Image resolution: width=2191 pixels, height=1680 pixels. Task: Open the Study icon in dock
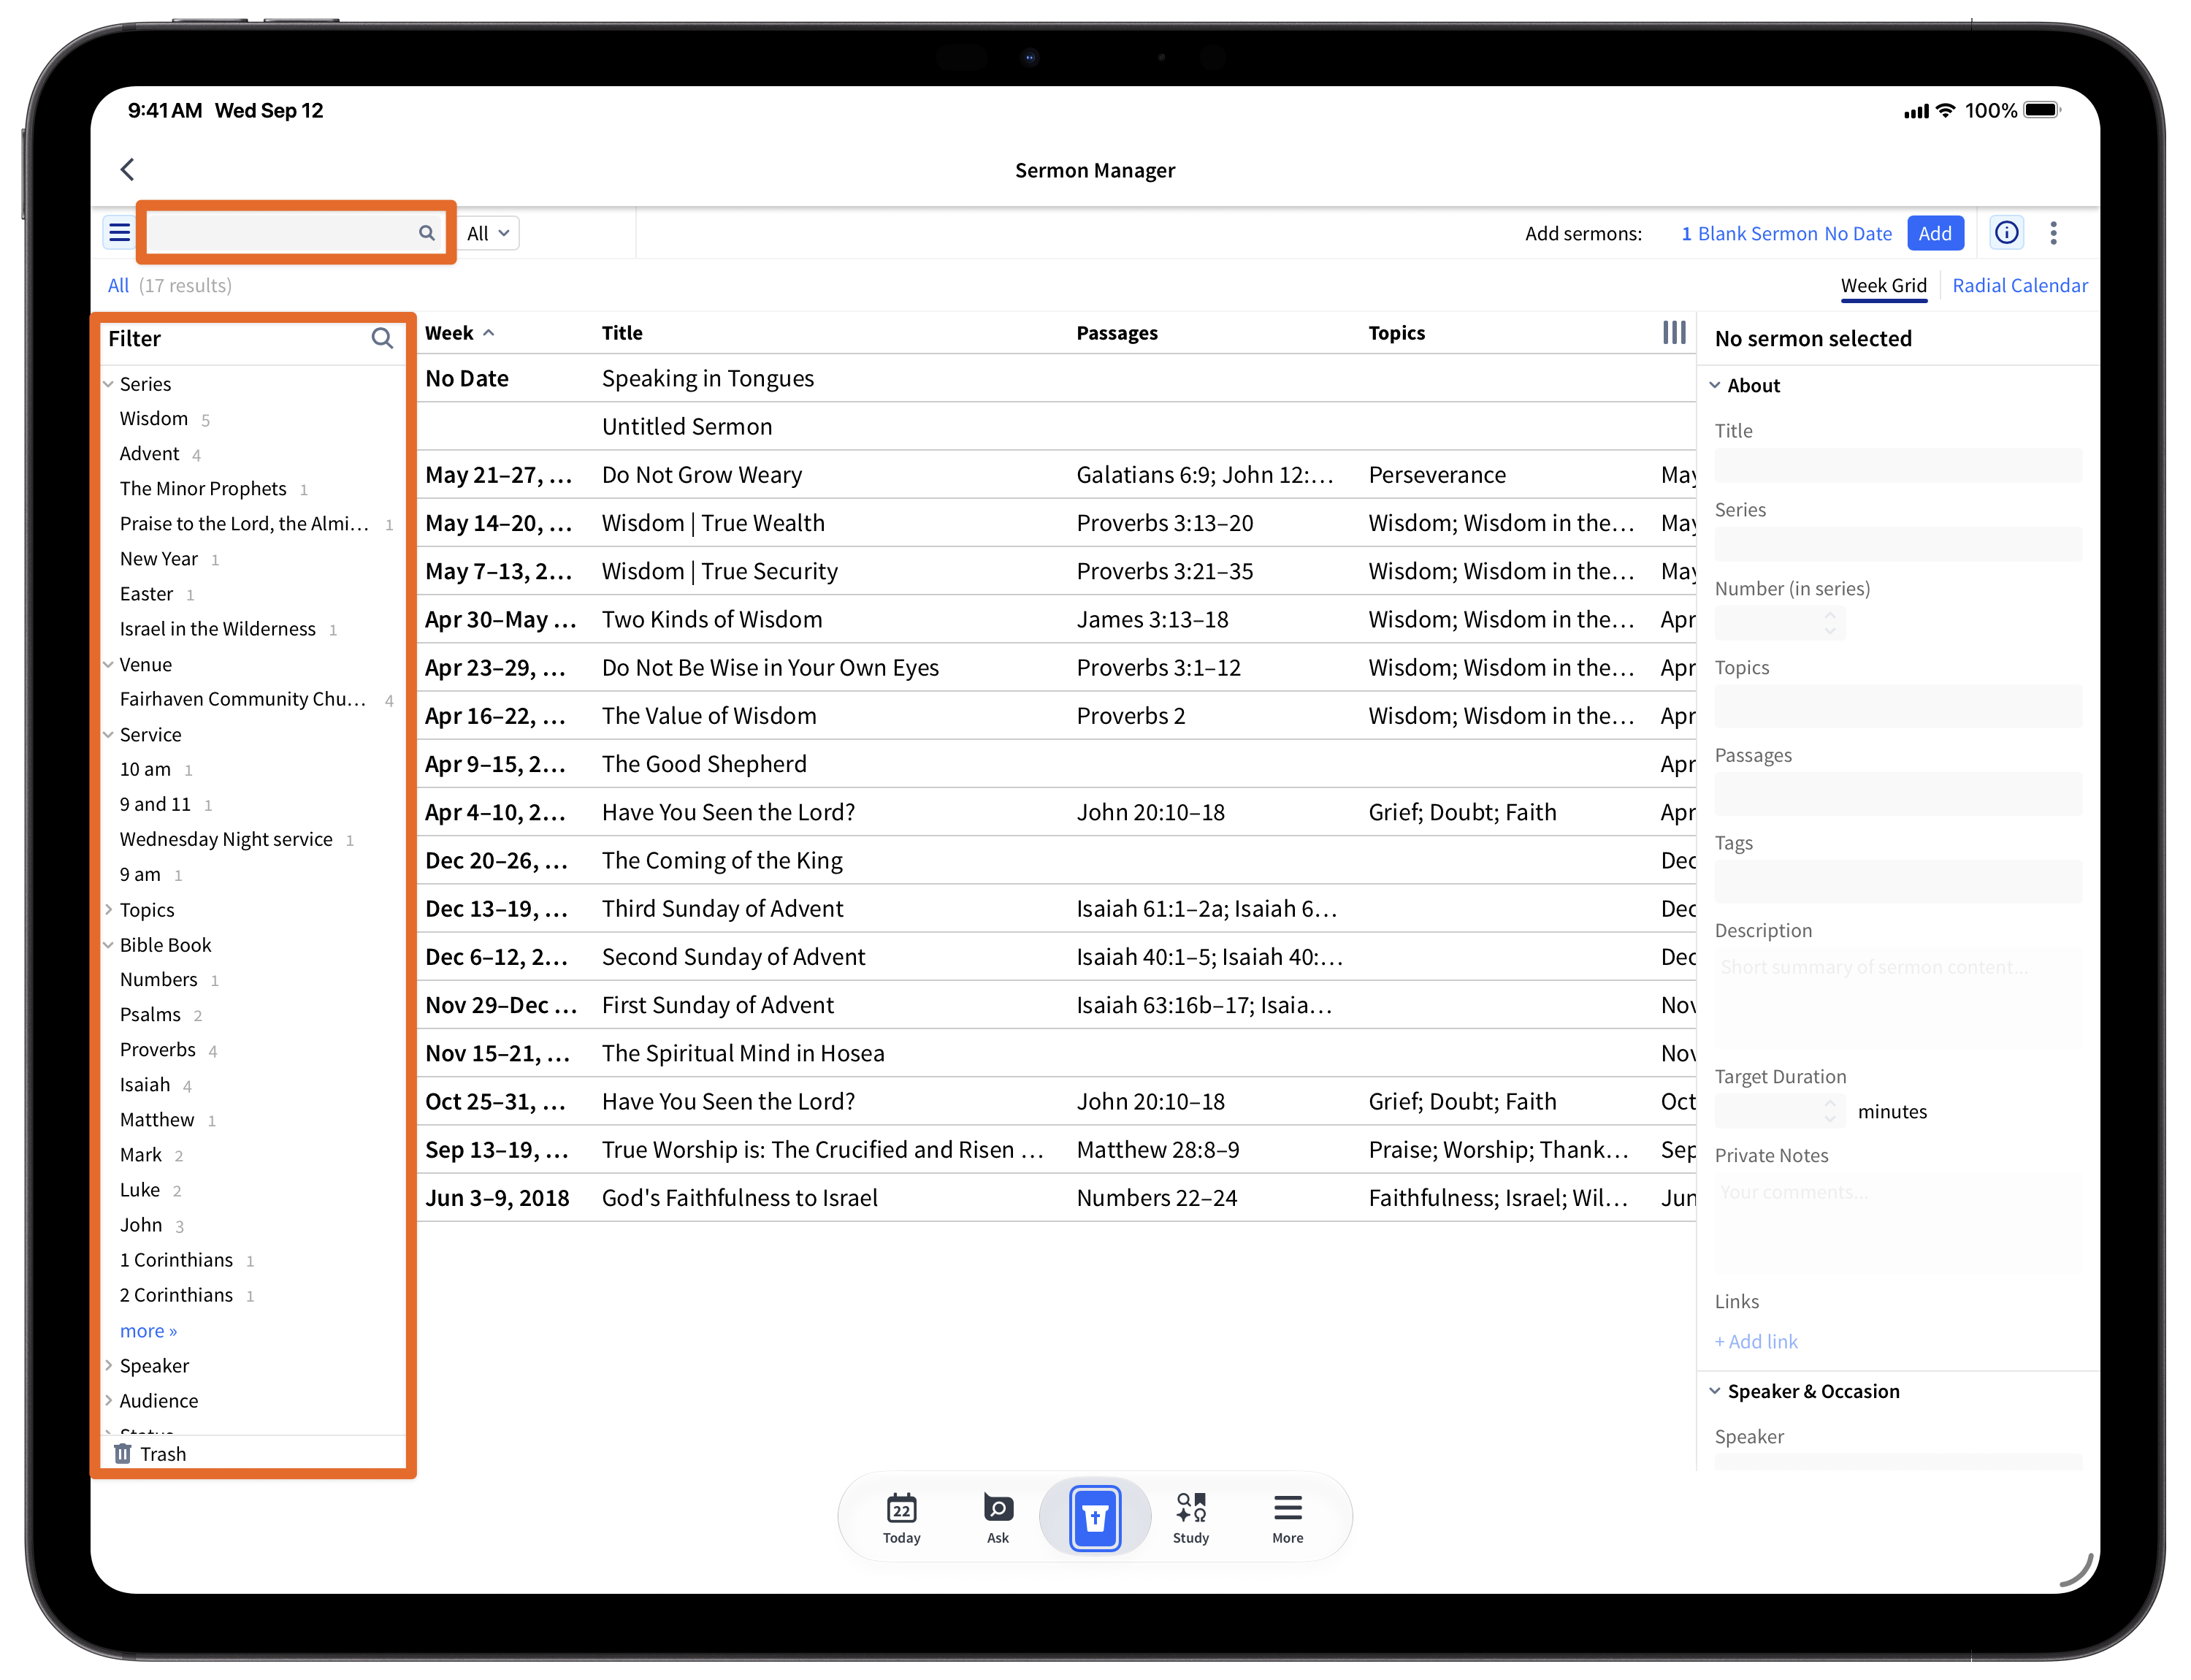pyautogui.click(x=1190, y=1516)
